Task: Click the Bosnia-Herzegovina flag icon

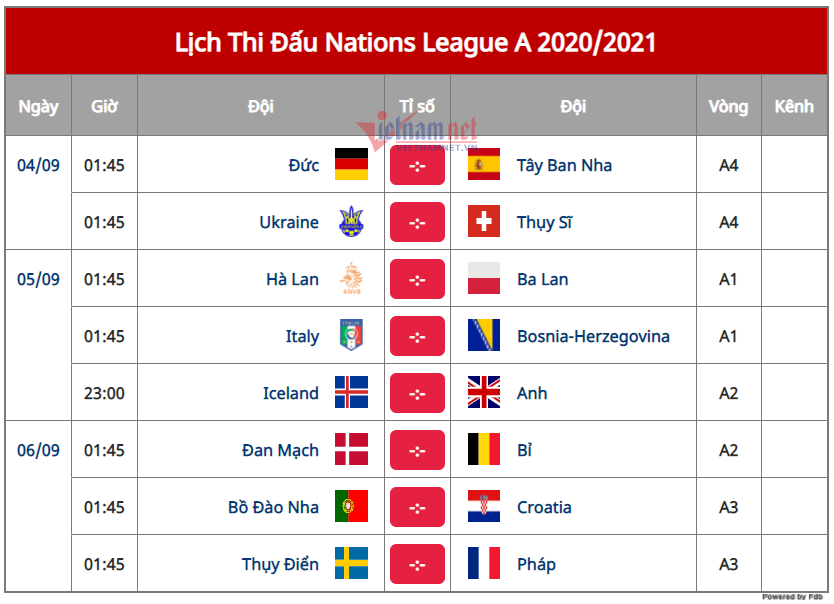Action: [x=484, y=336]
